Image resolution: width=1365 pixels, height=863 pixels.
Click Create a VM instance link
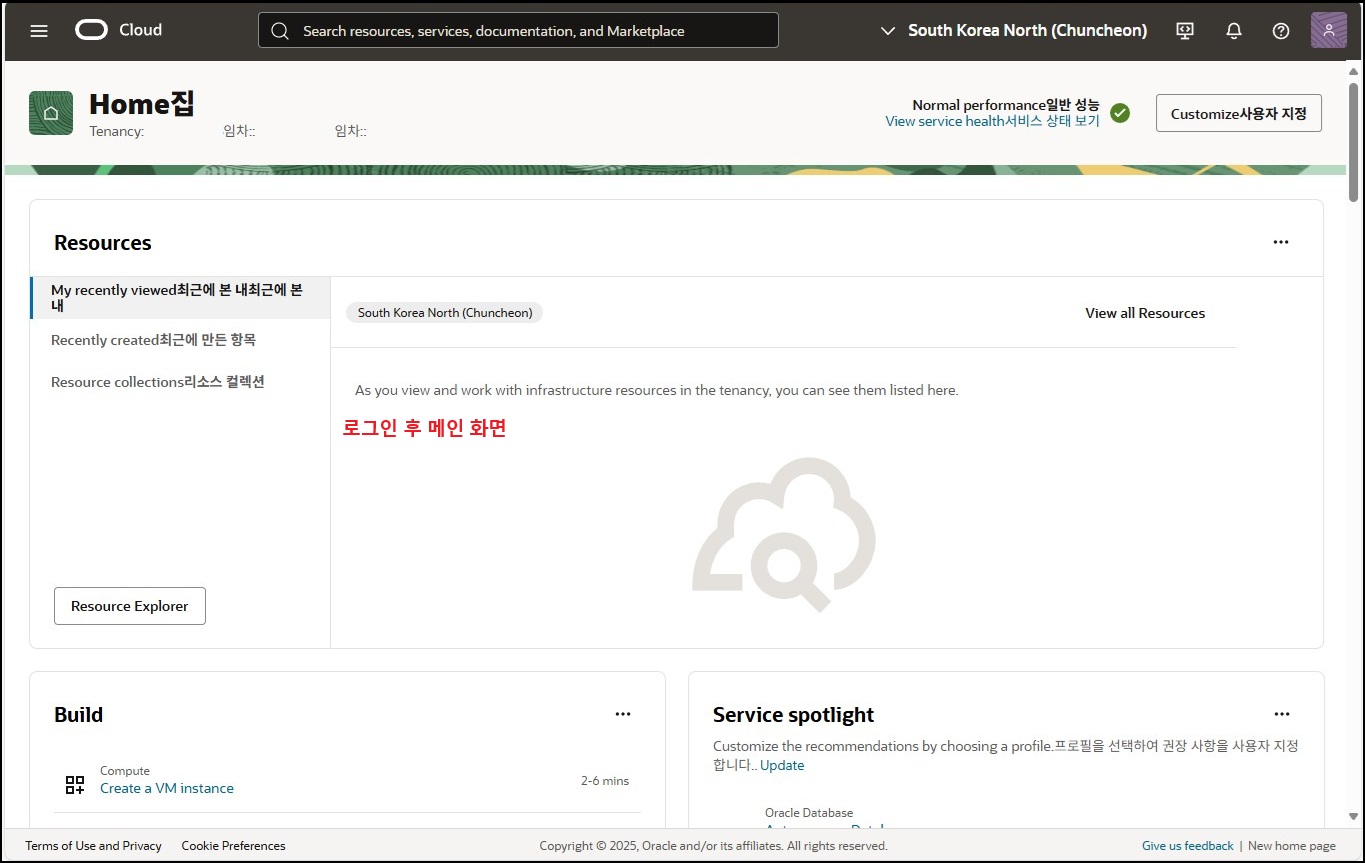click(167, 788)
